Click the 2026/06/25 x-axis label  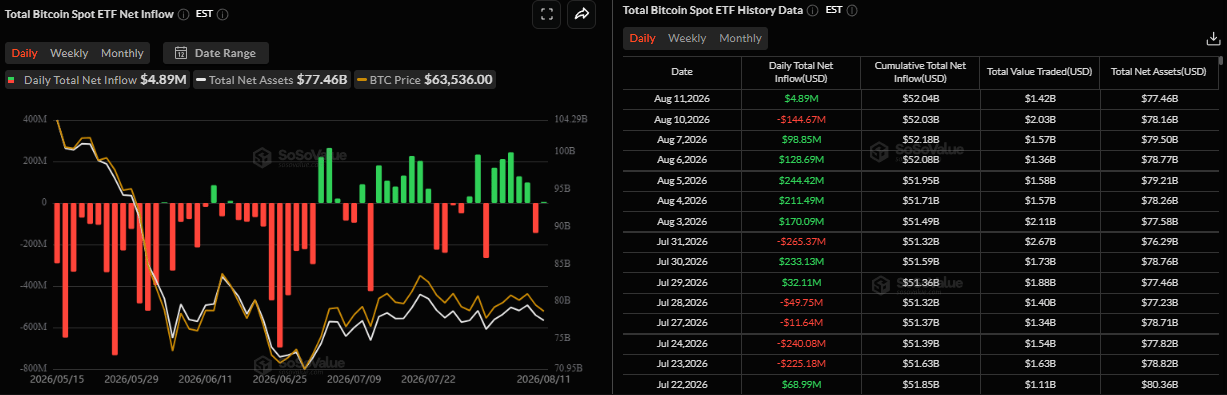point(279,380)
